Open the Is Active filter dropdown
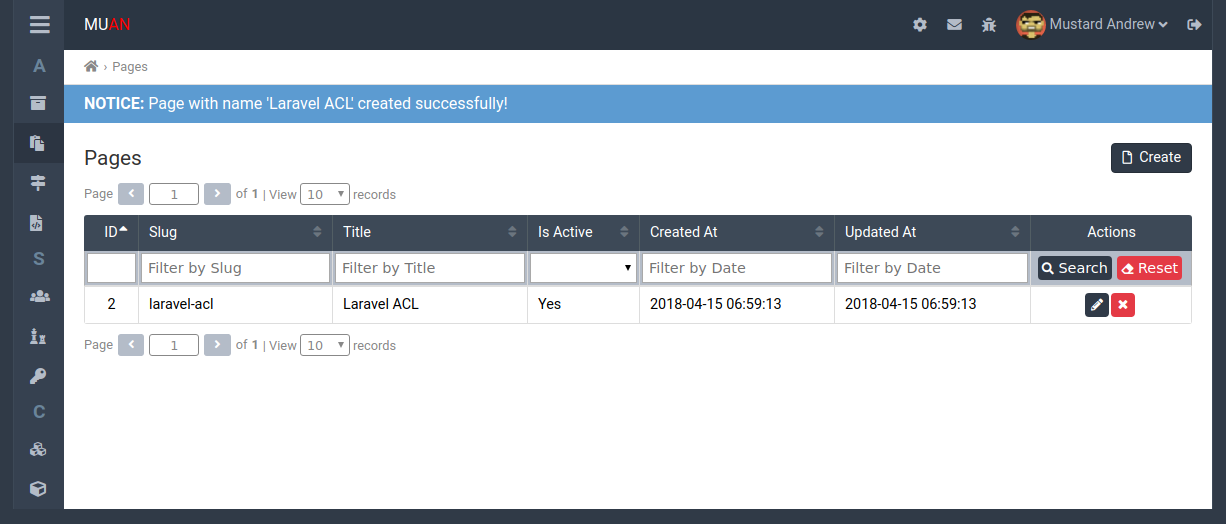This screenshot has width=1226, height=524. coord(583,268)
